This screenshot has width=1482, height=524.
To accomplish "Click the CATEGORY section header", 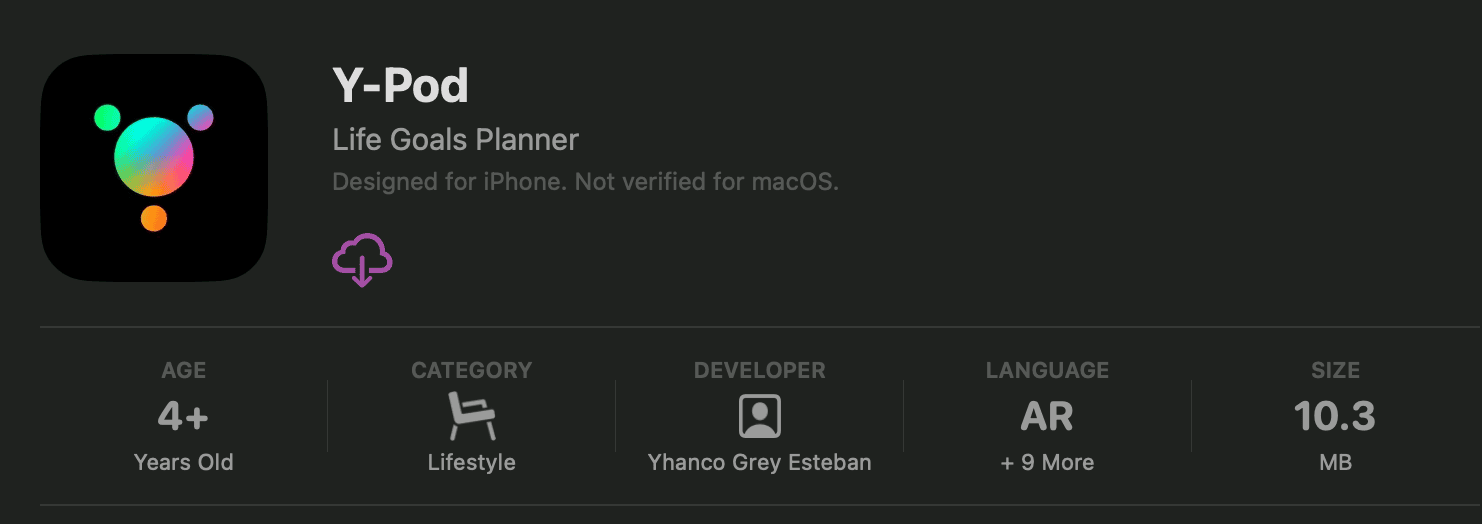I will pos(471,370).
